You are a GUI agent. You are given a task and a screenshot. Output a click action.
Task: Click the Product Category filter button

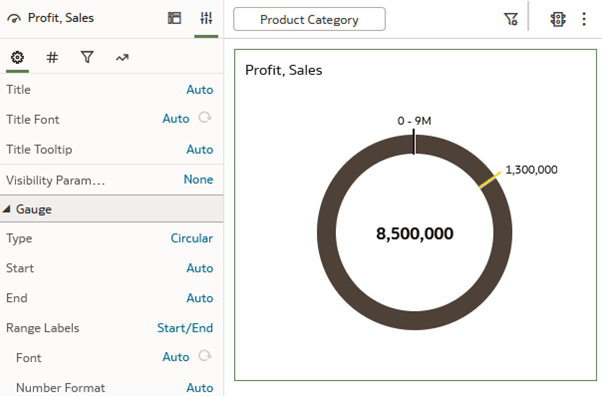[x=309, y=19]
